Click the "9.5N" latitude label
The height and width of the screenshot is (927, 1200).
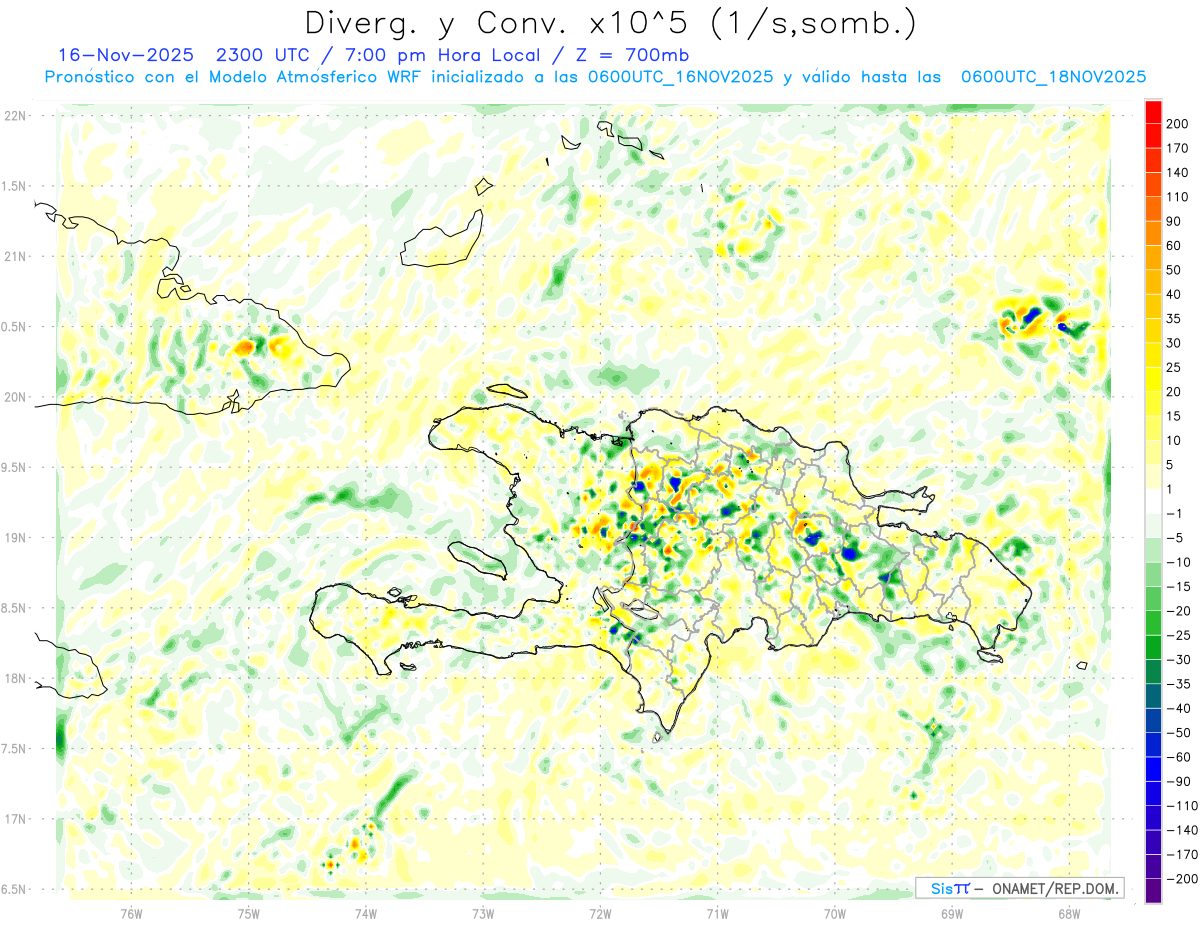tap(15, 467)
